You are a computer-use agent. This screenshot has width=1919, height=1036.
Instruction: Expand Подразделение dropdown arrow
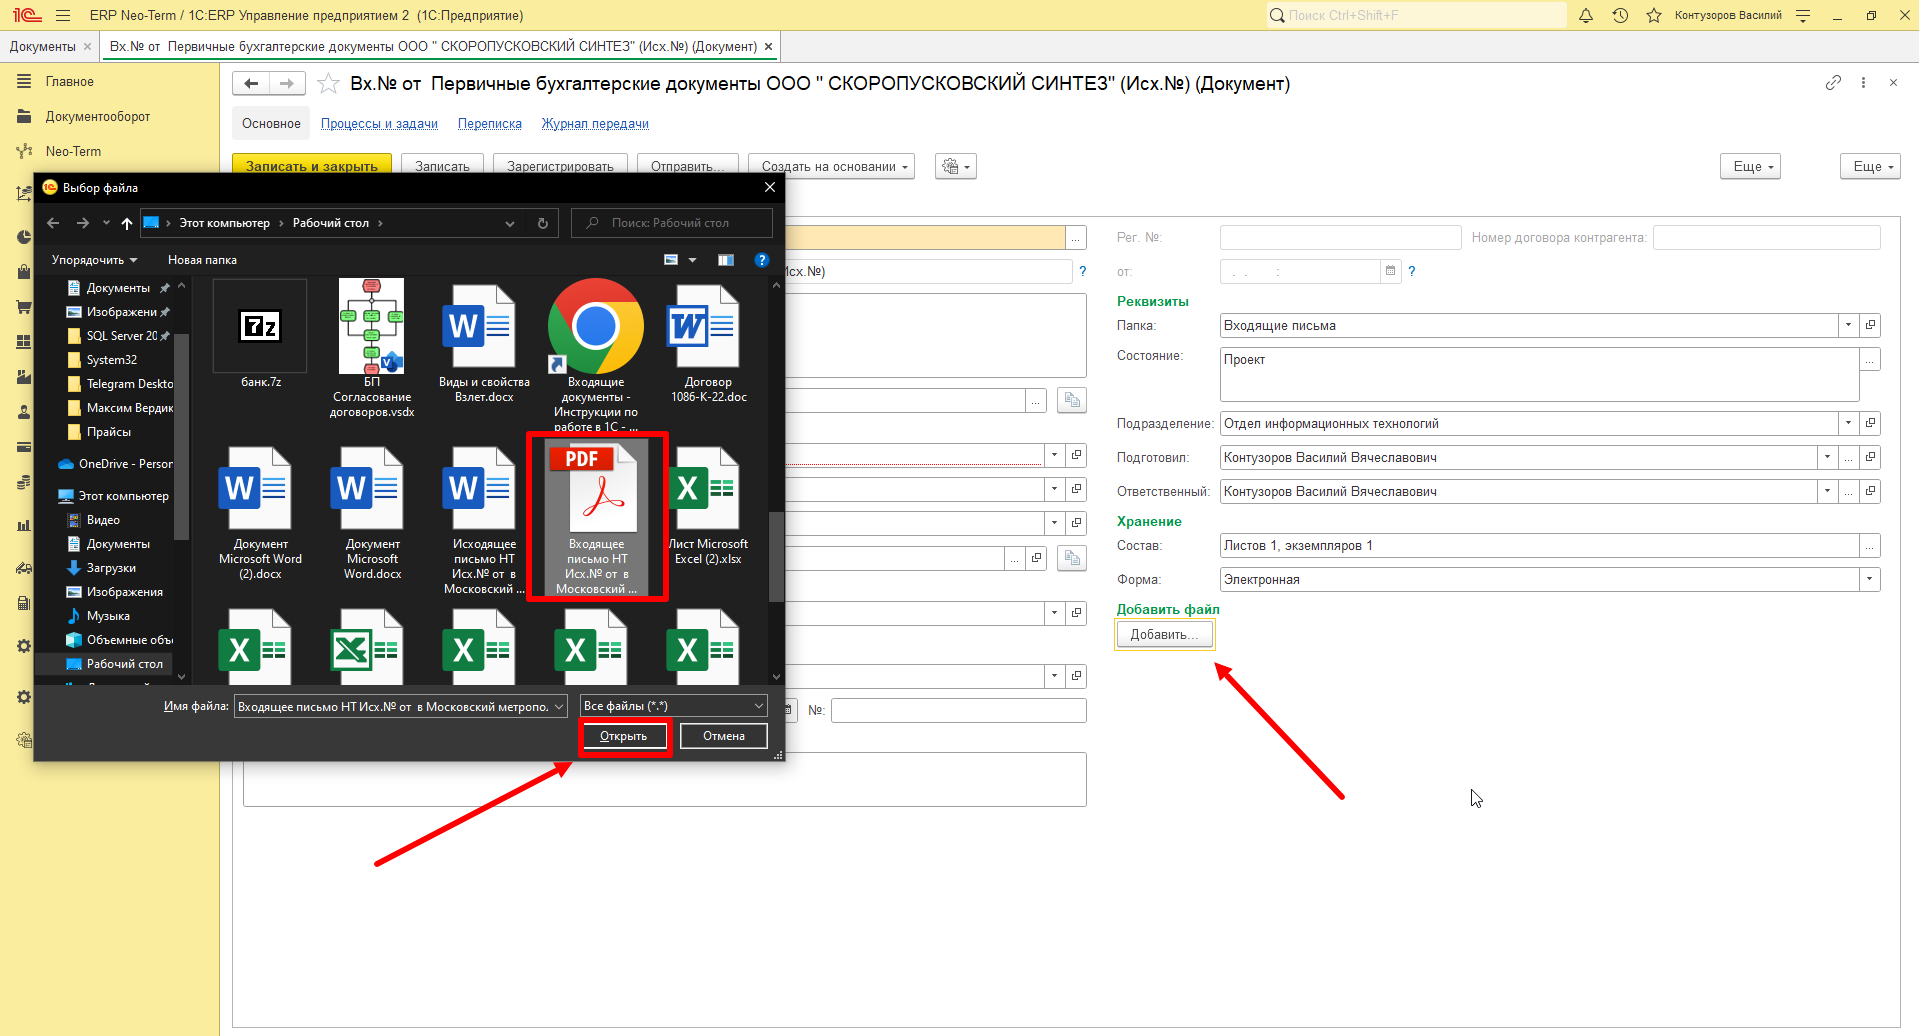[x=1848, y=423]
